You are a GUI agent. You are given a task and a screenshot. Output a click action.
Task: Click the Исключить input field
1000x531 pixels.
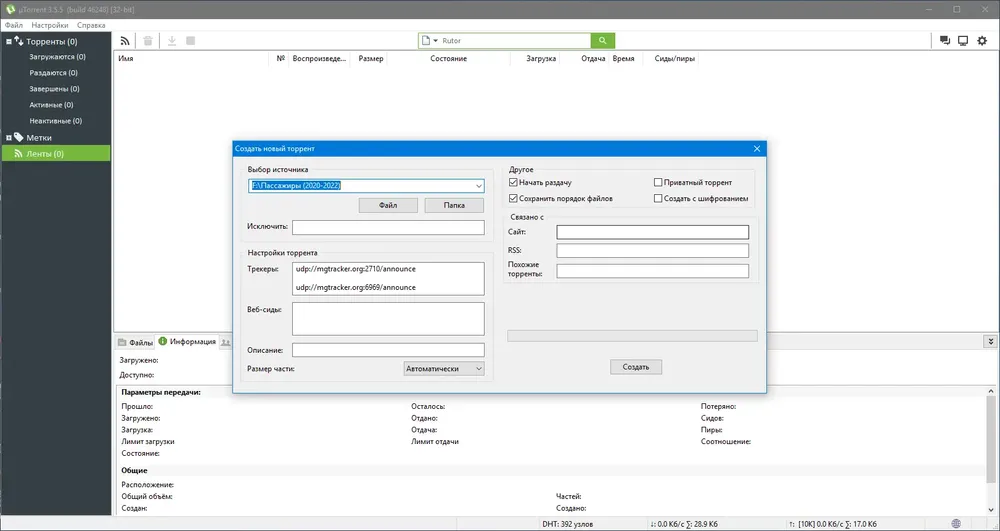(388, 227)
